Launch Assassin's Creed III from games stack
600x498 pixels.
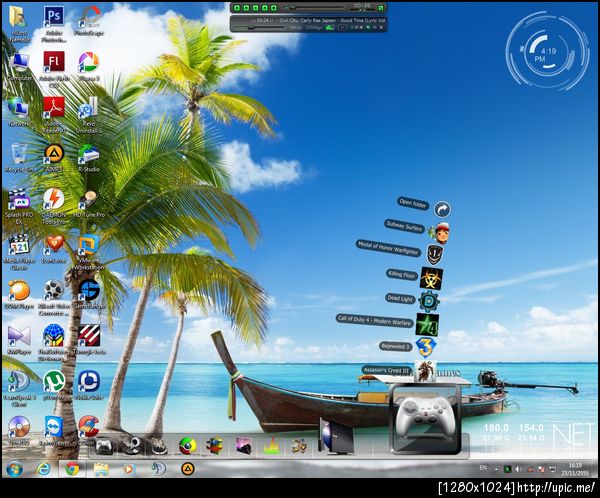click(x=425, y=371)
